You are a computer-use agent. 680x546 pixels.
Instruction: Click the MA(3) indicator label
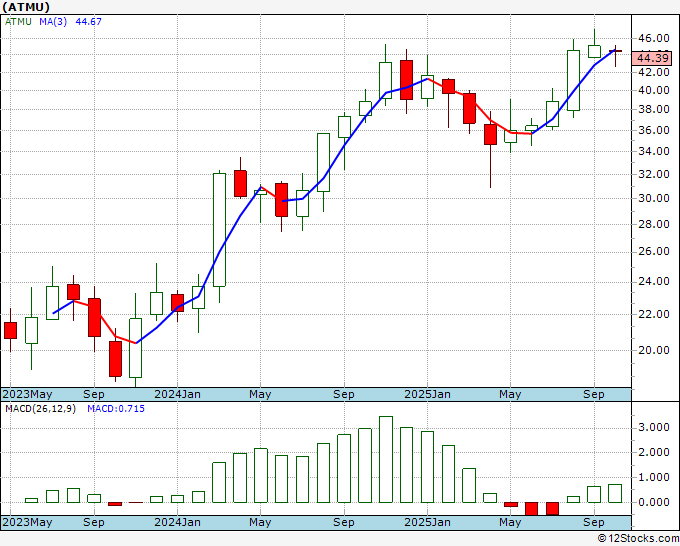tap(53, 21)
